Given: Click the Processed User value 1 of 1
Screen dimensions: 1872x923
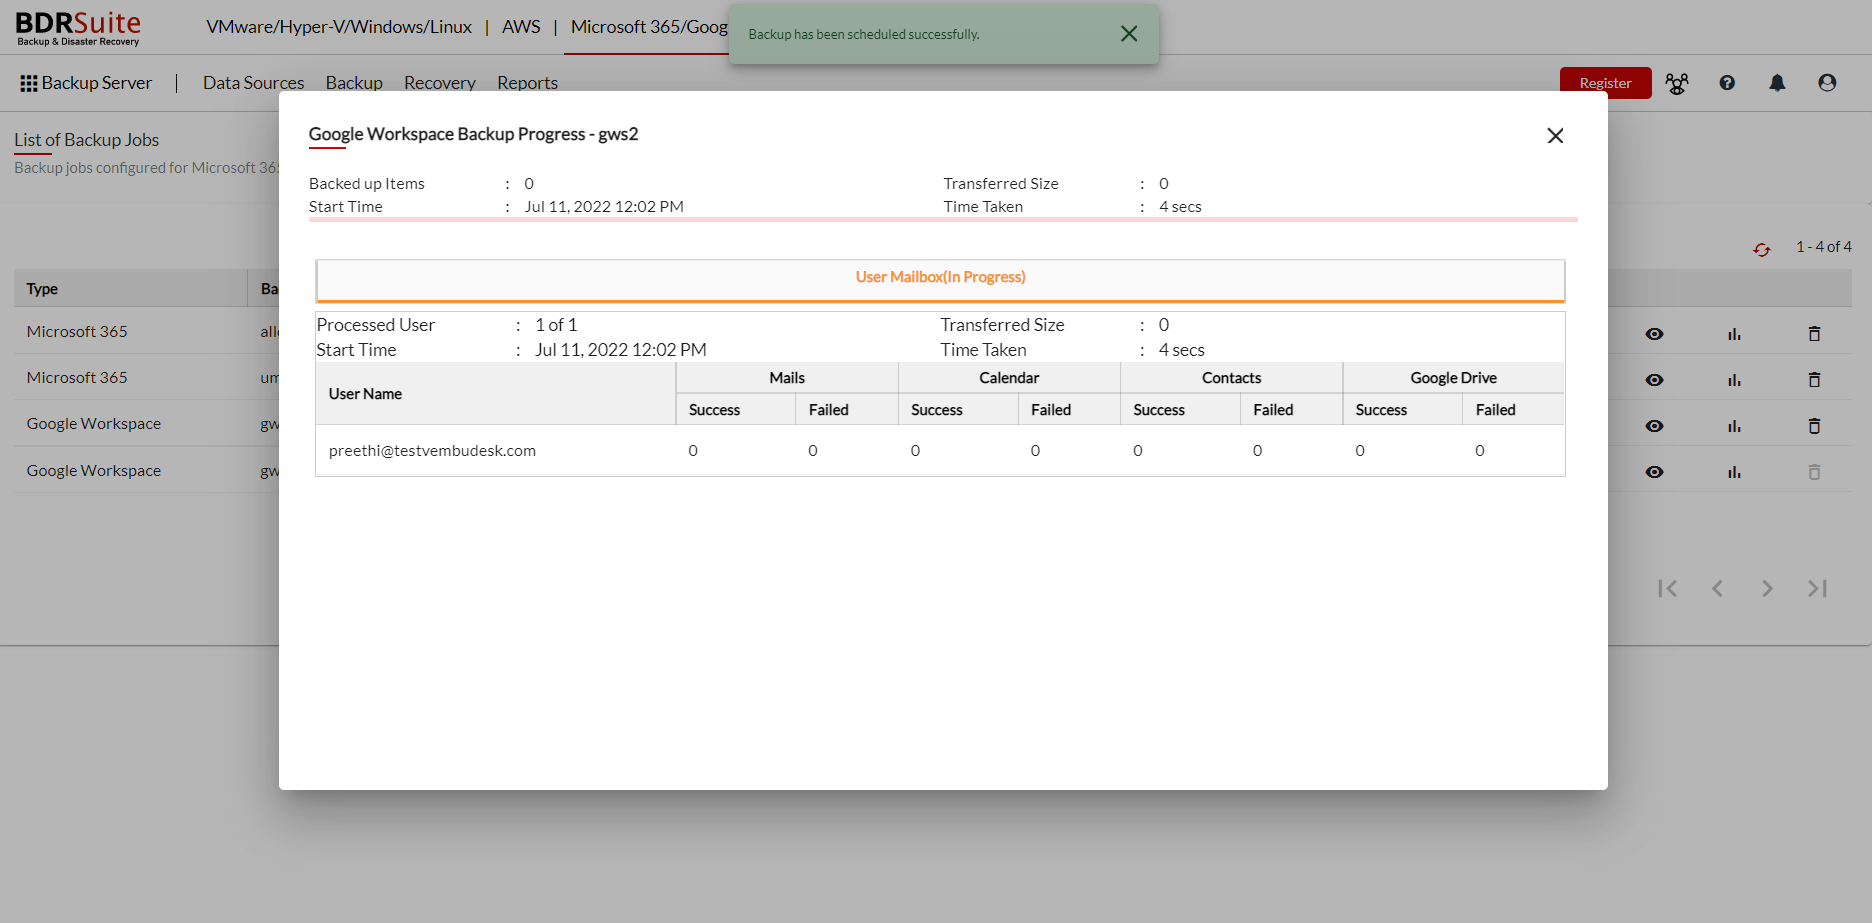Looking at the screenshot, I should 556,325.
